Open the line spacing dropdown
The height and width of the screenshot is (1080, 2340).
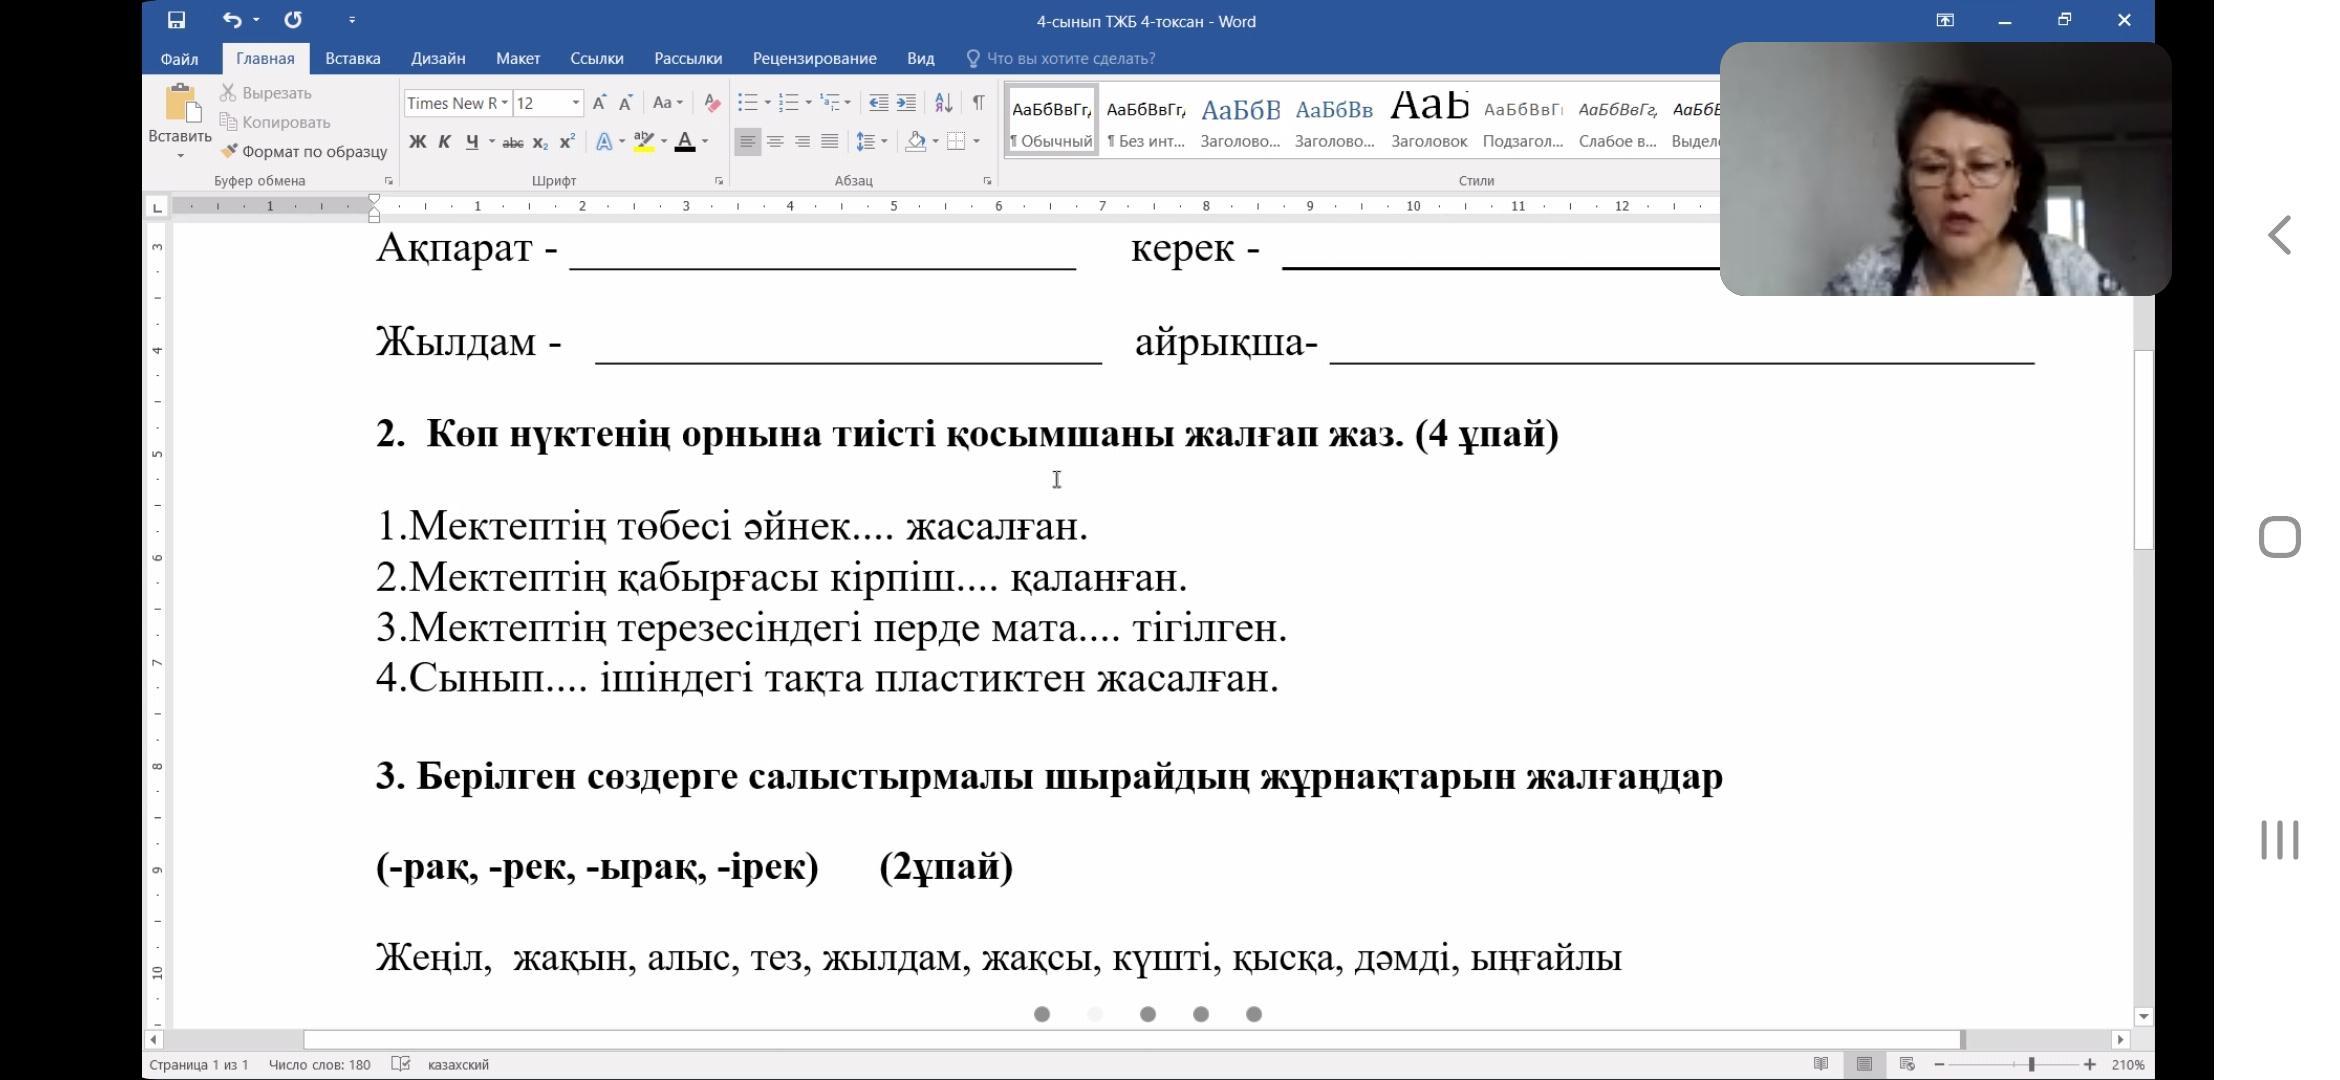(872, 142)
